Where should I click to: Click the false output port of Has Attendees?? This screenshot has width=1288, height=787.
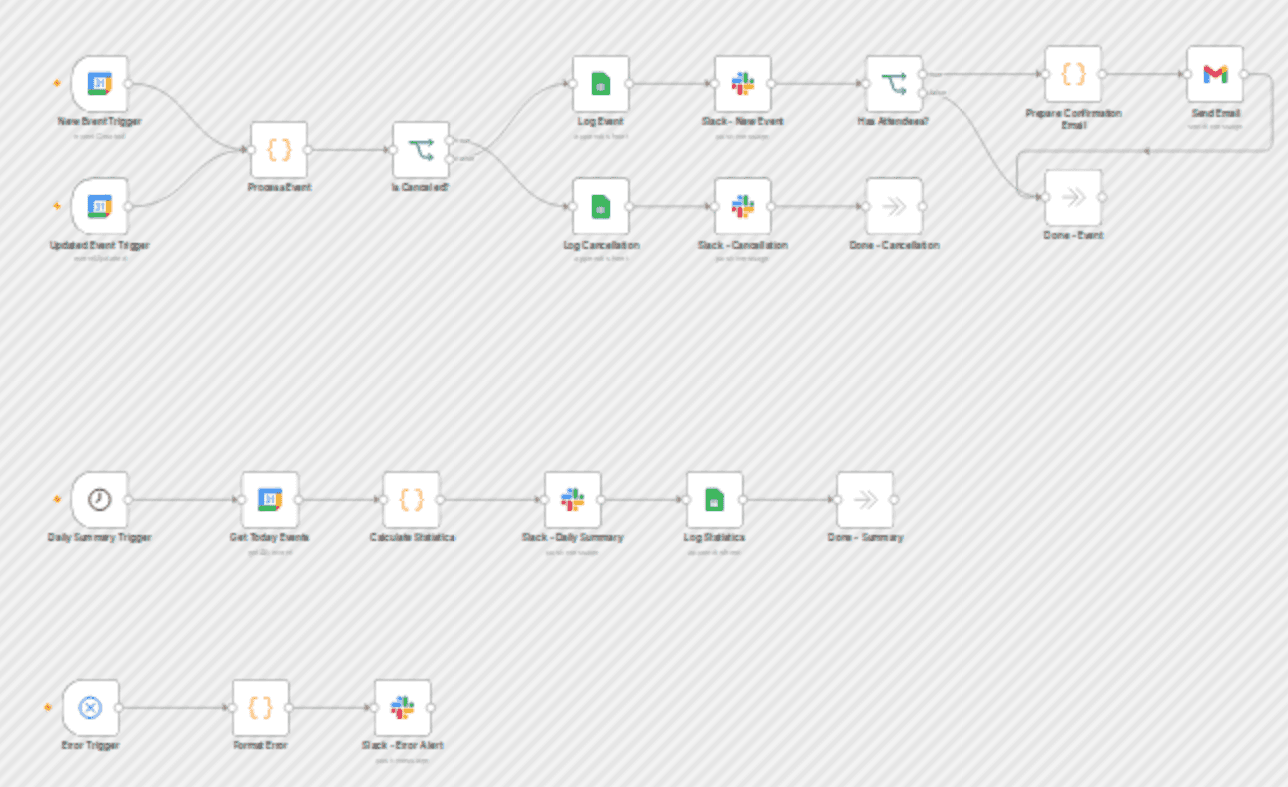(923, 93)
